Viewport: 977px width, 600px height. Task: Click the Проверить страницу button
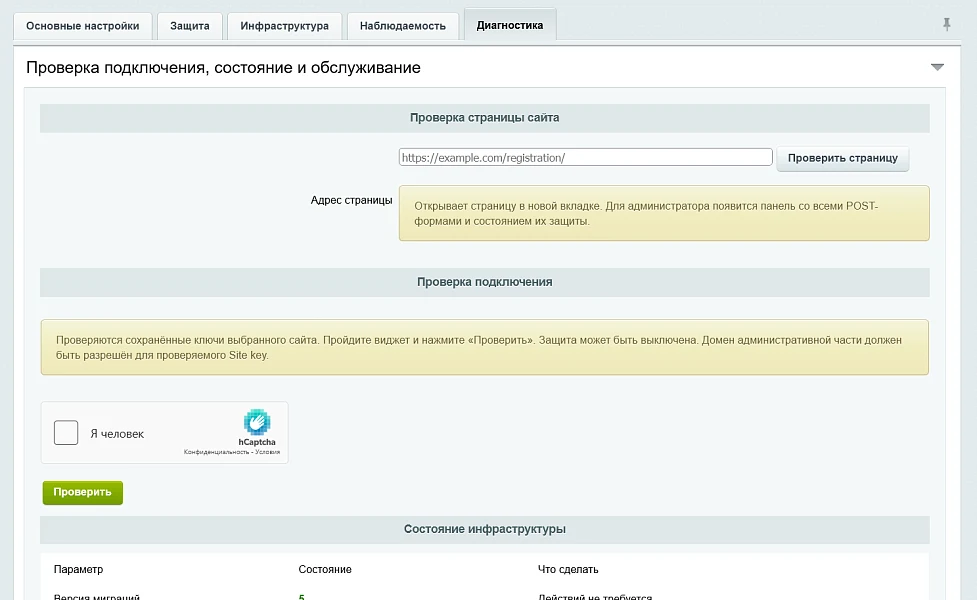click(842, 158)
